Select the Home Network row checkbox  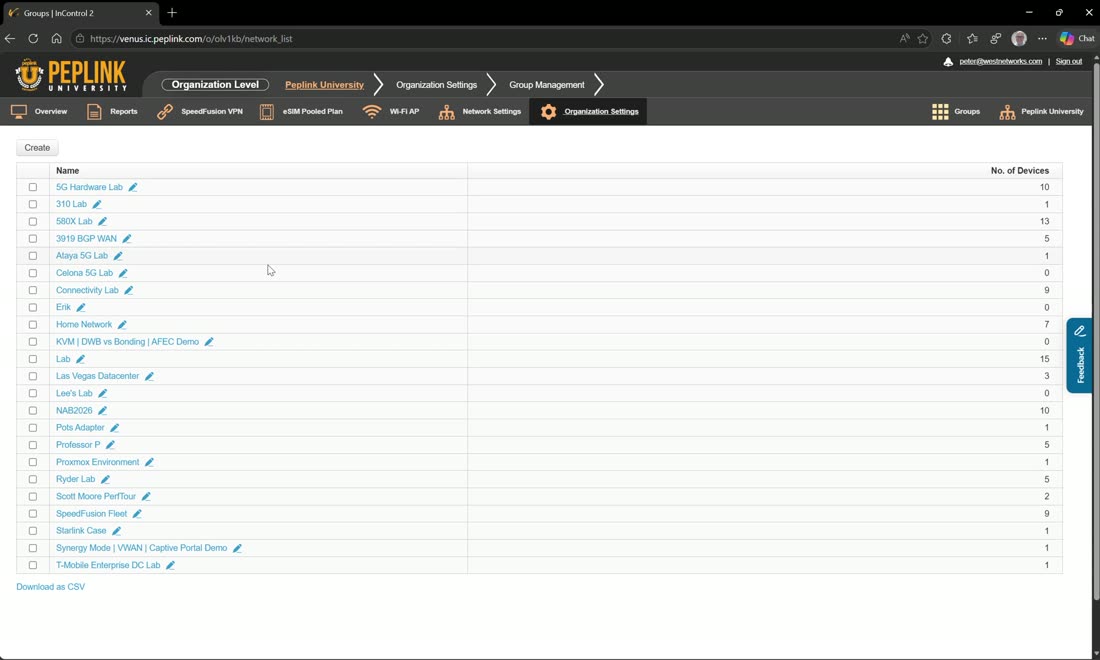(x=33, y=325)
